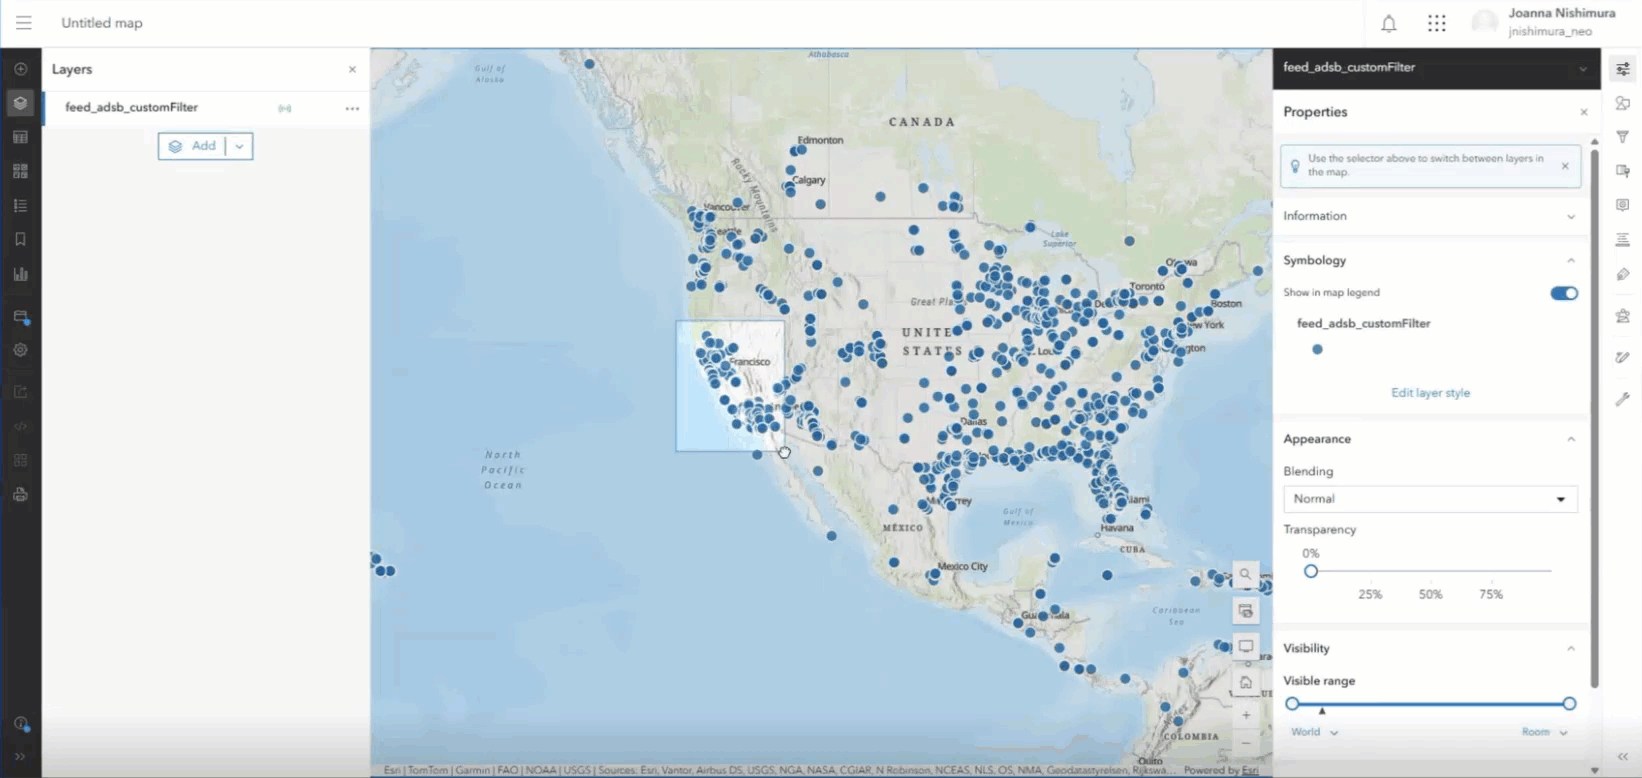
Task: Zoom in with the map plus button
Action: pos(1246,715)
